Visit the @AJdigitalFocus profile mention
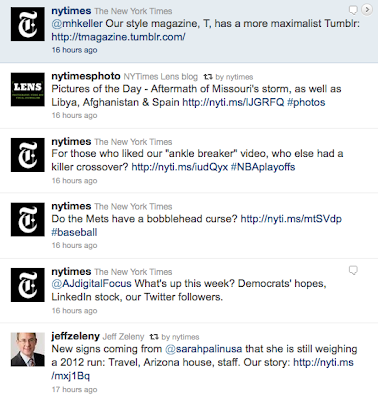Image resolution: width=378 pixels, height=400 pixels. point(92,284)
